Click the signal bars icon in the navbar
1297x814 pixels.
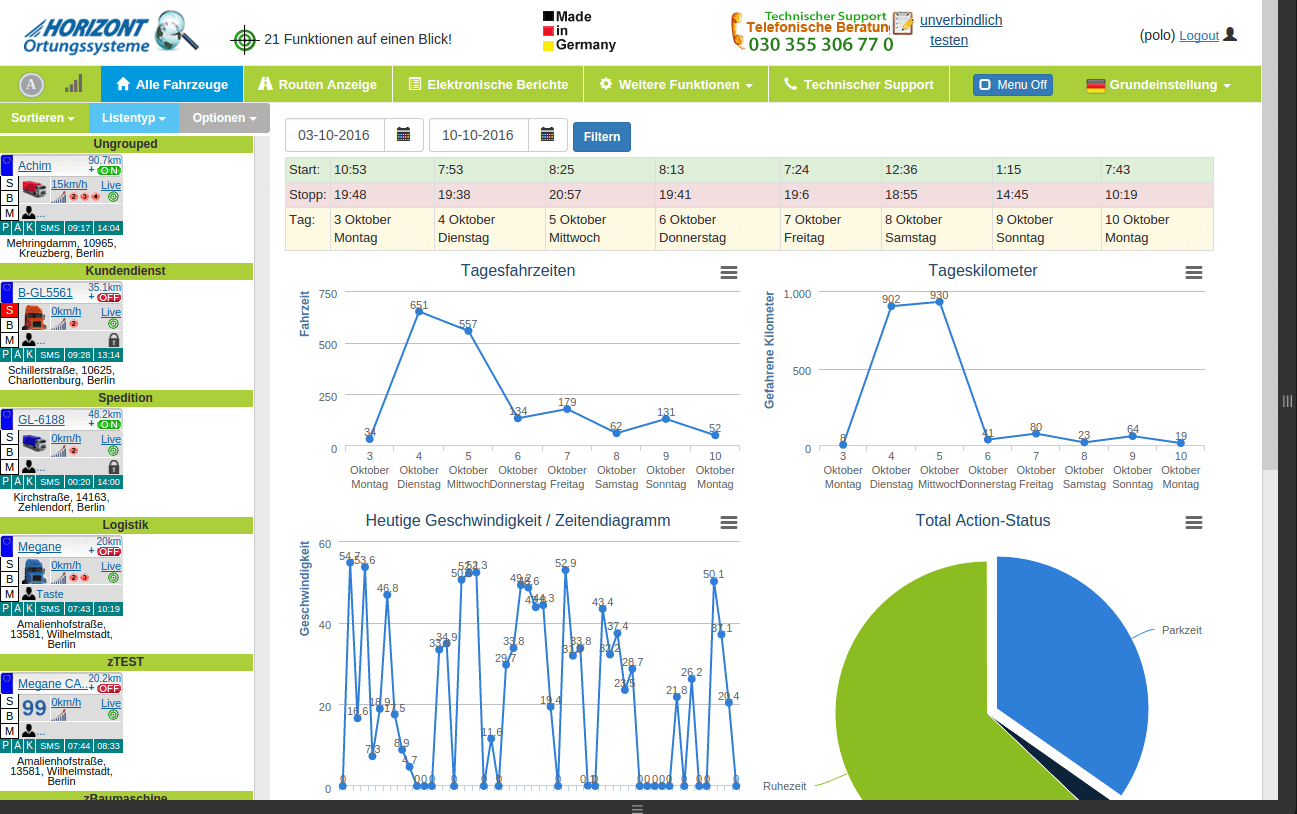tap(74, 83)
